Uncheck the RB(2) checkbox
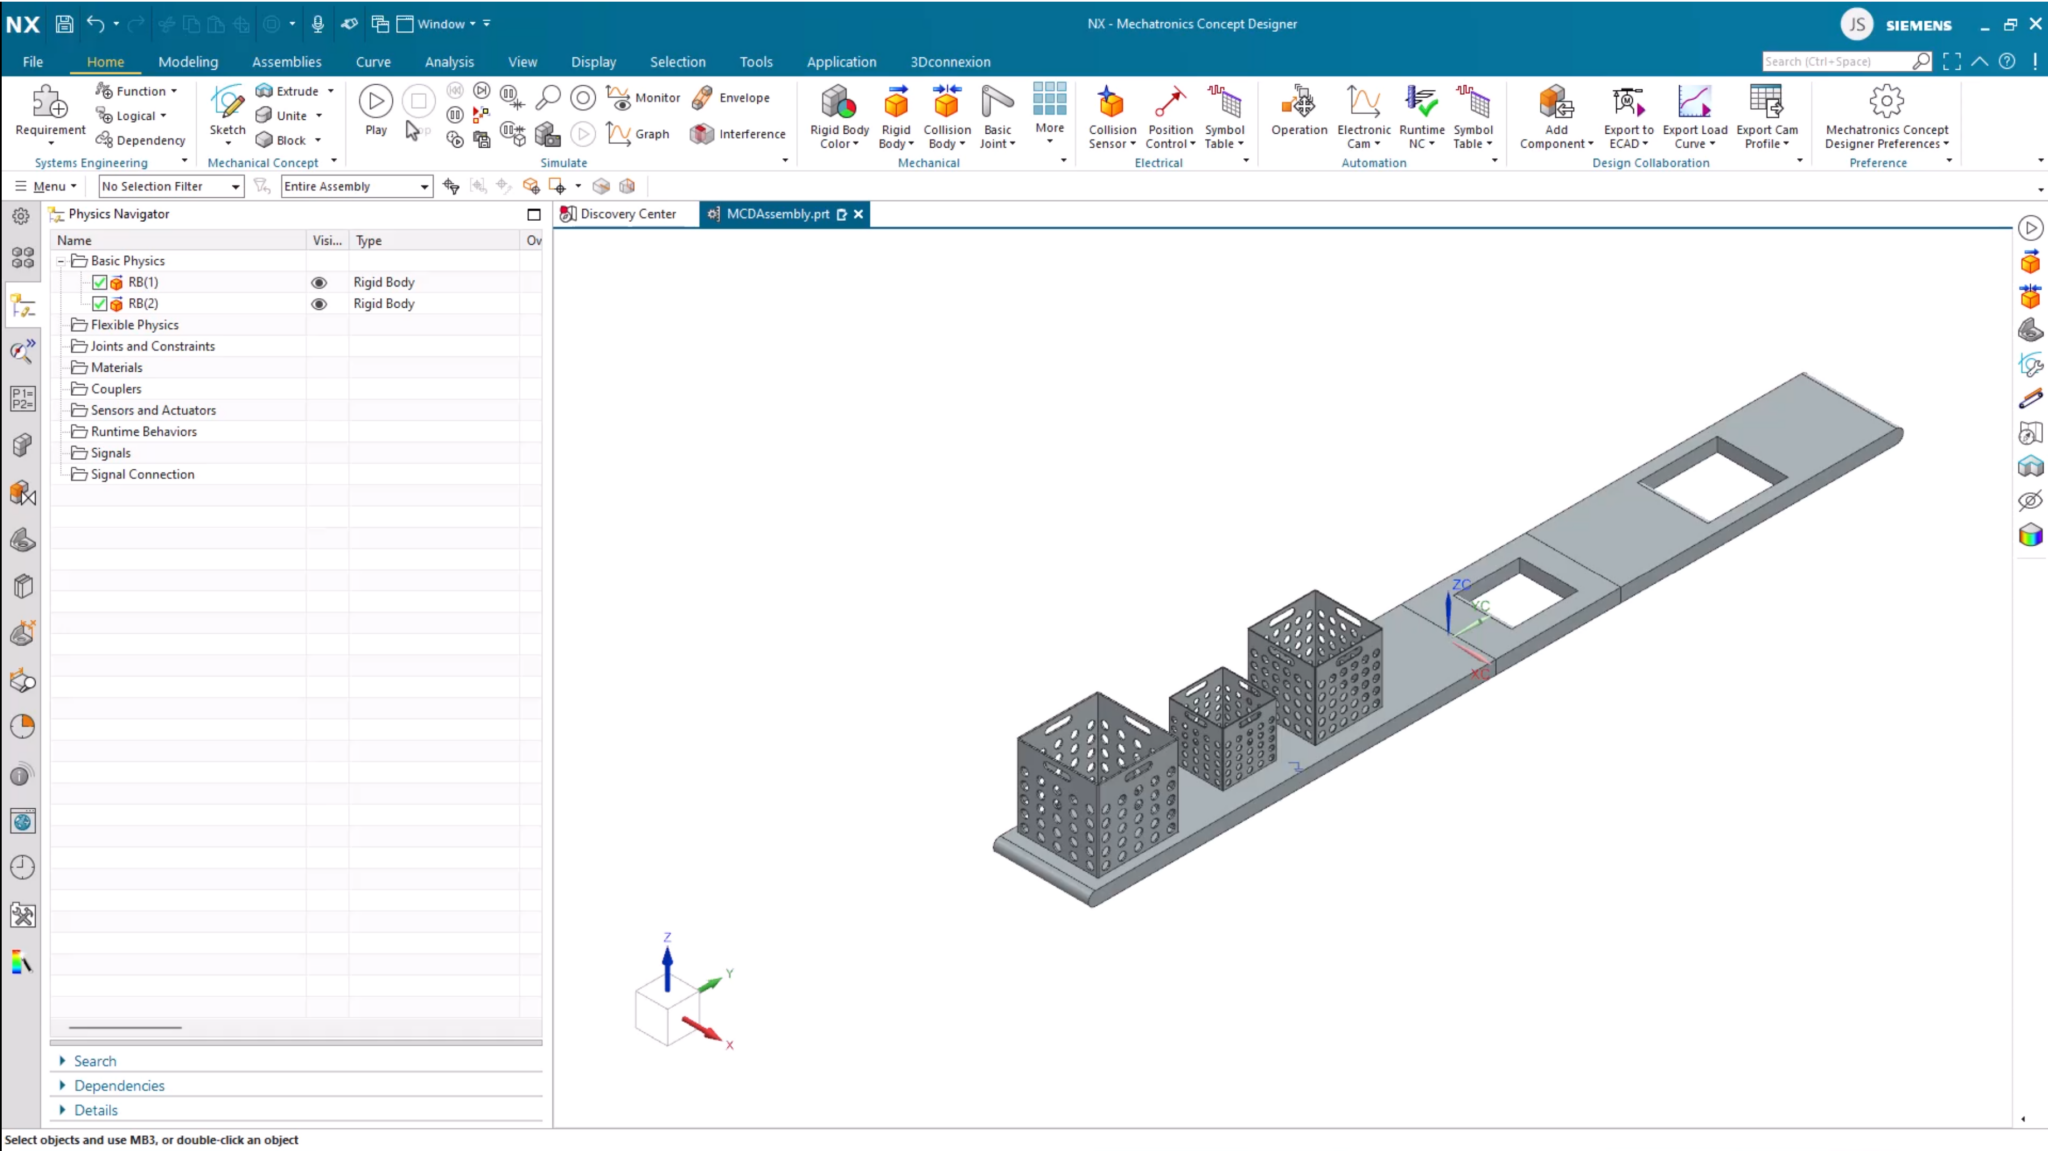The image size is (2048, 1151). point(99,303)
